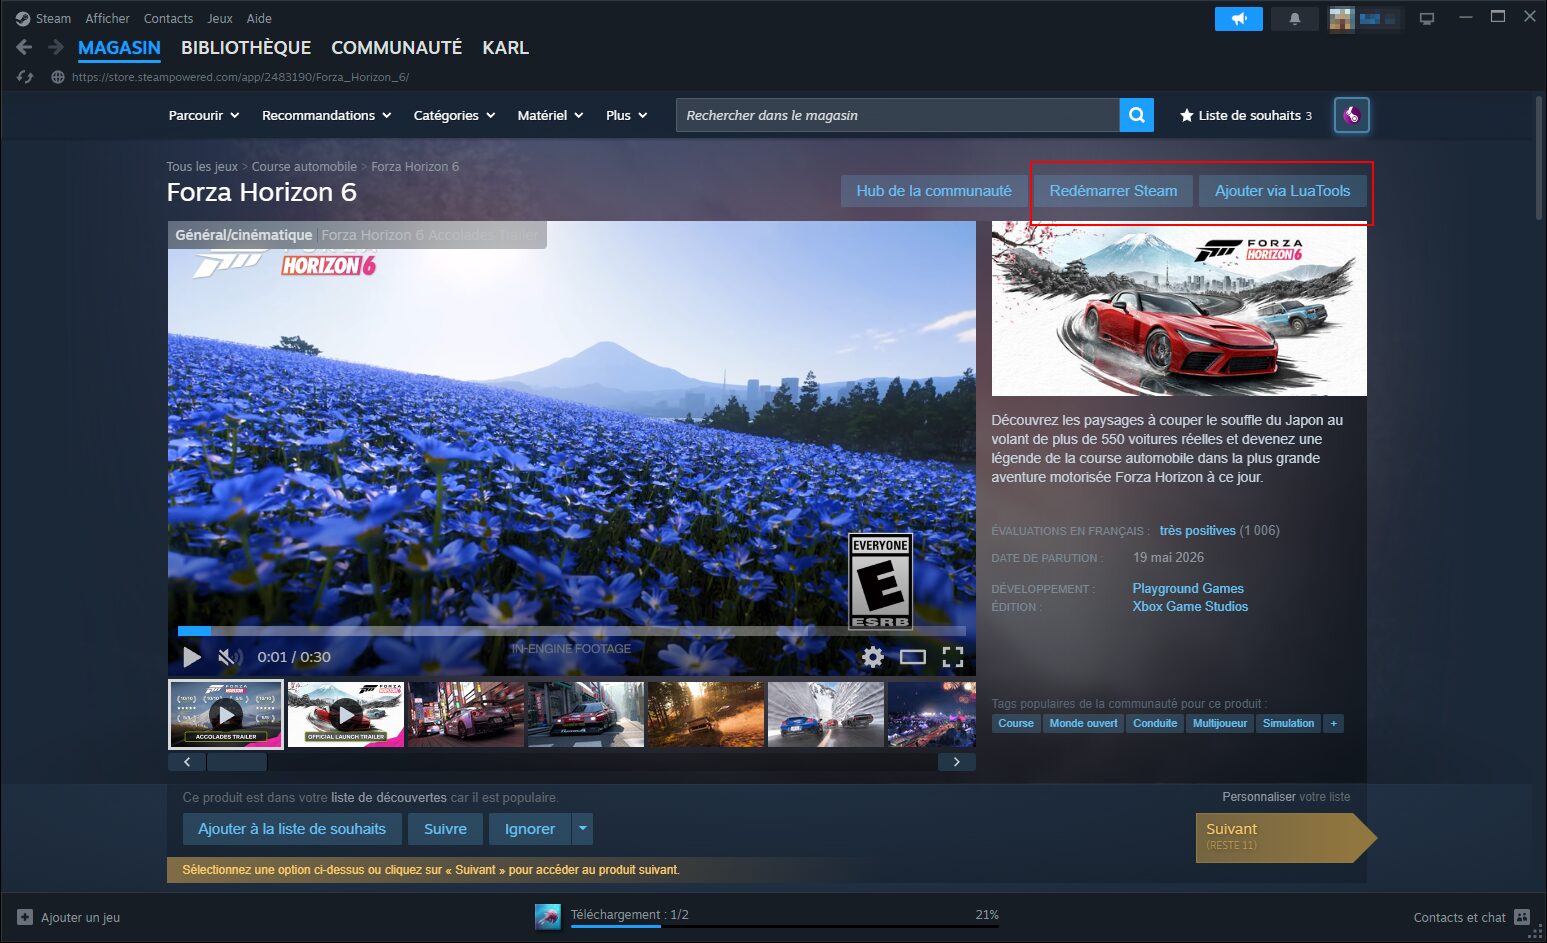Open the Aide menu

coord(259,18)
